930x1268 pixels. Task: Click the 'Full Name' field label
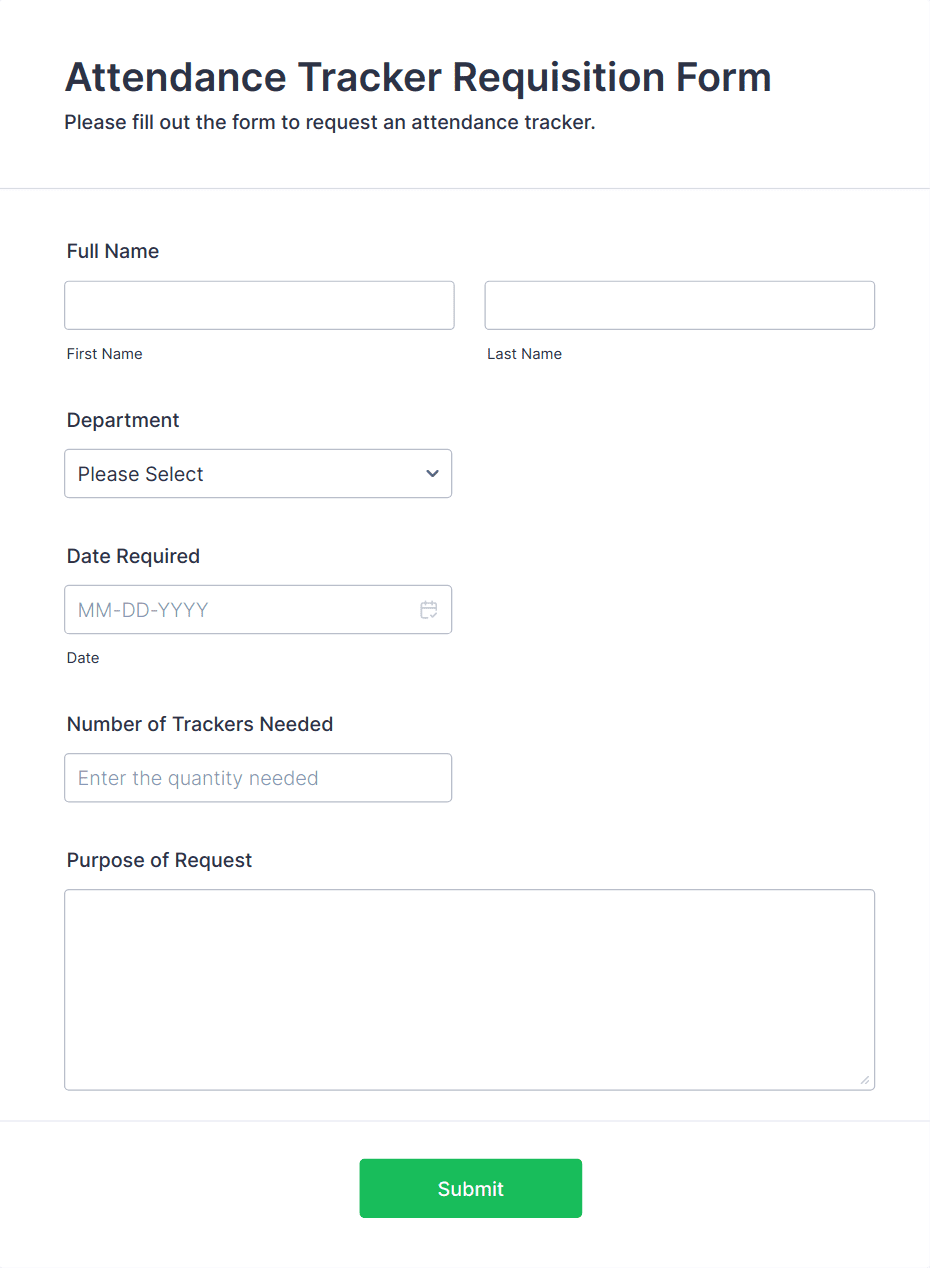coord(112,251)
